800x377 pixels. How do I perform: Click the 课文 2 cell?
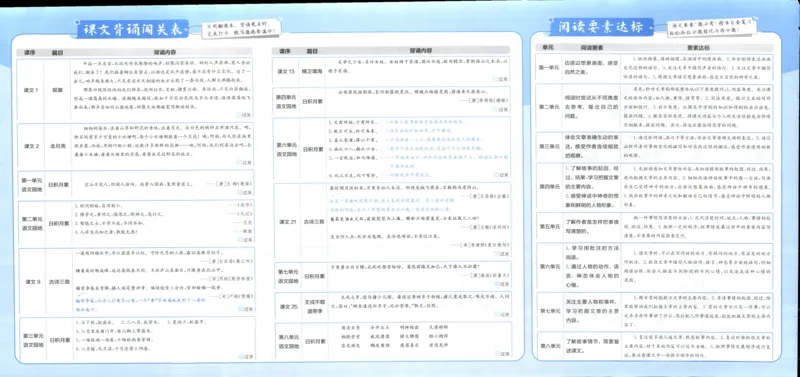[x=32, y=146]
